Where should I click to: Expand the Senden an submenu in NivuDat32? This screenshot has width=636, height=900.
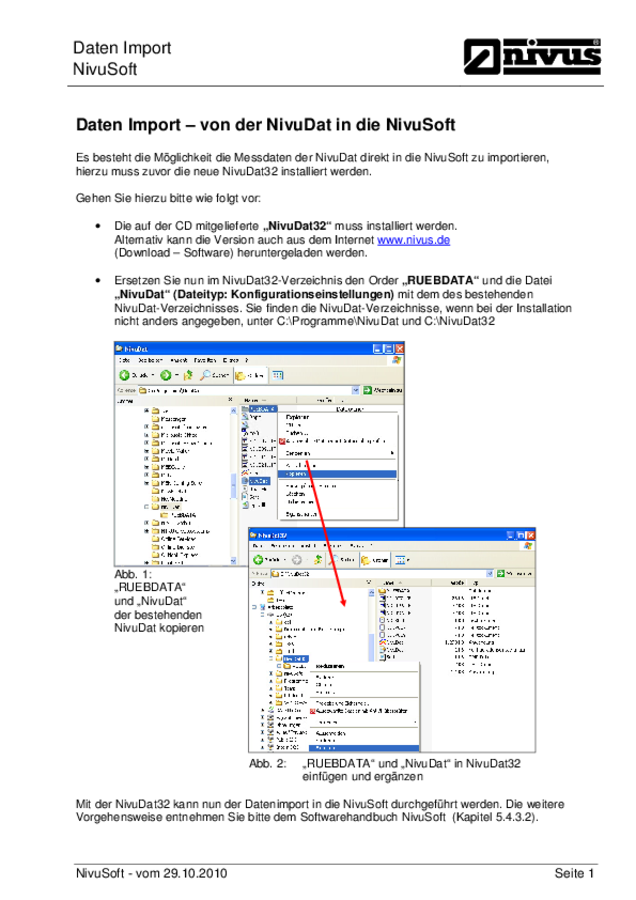(x=364, y=721)
